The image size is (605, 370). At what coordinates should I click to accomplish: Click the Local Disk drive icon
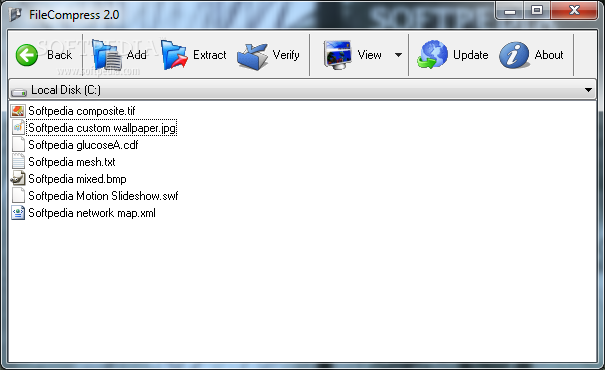coord(19,92)
